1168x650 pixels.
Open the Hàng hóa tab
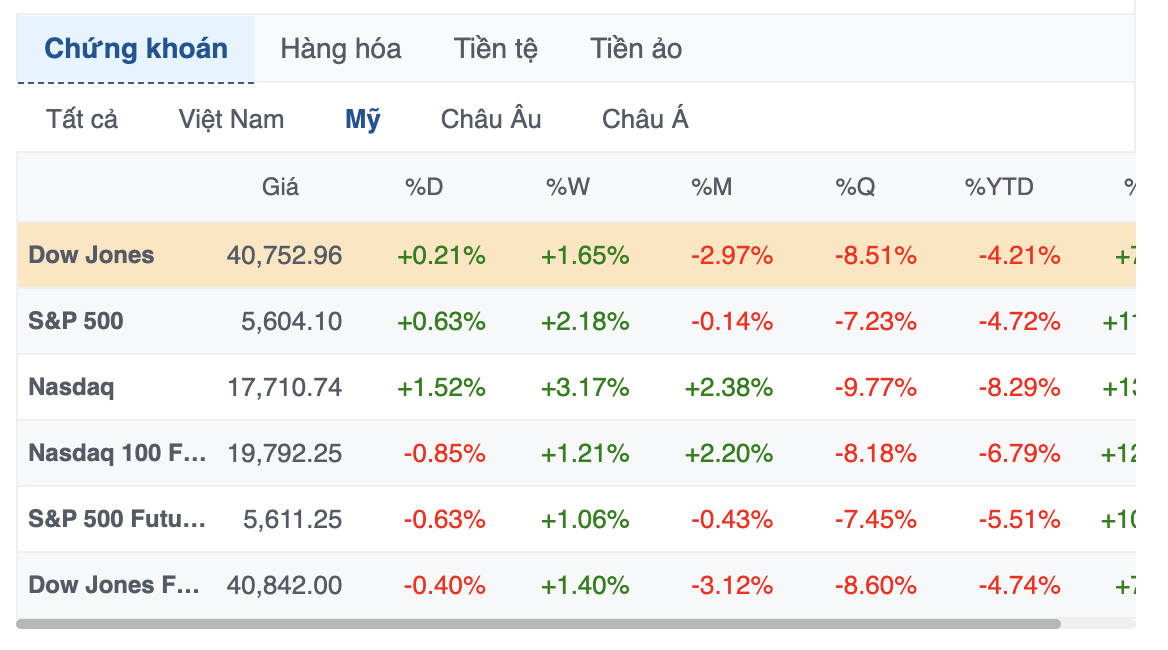[x=341, y=48]
